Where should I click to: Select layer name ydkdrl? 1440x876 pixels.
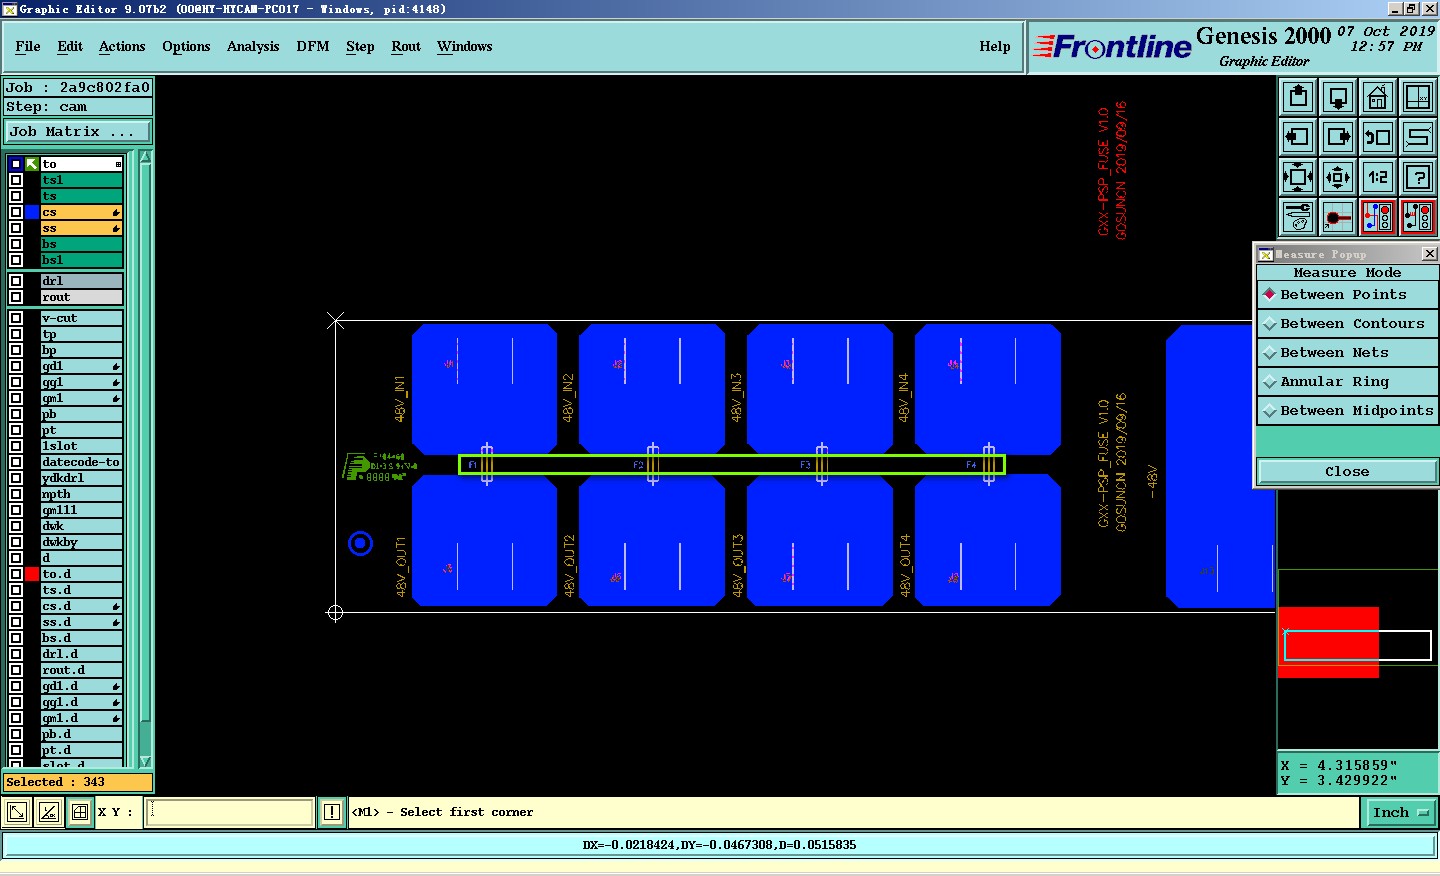point(82,478)
